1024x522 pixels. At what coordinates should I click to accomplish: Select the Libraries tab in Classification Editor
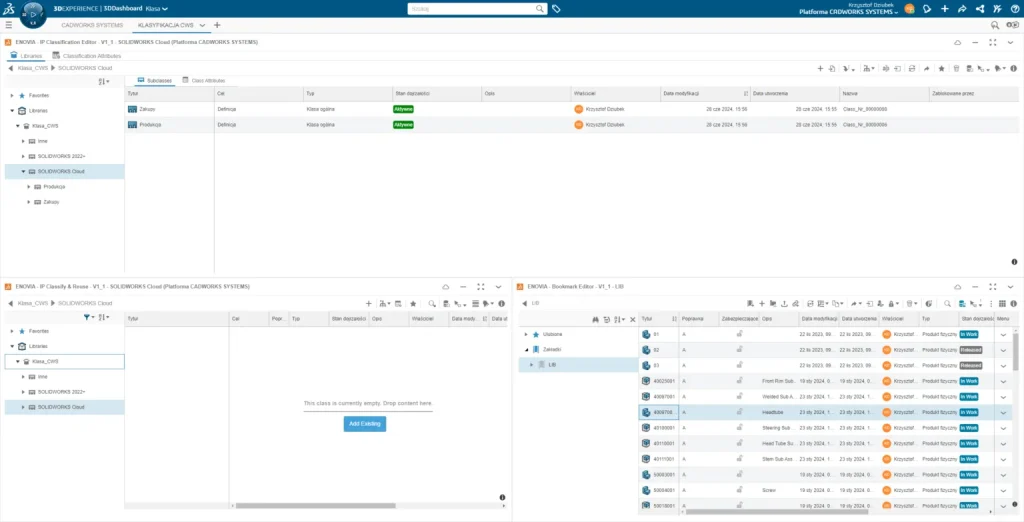click(27, 56)
